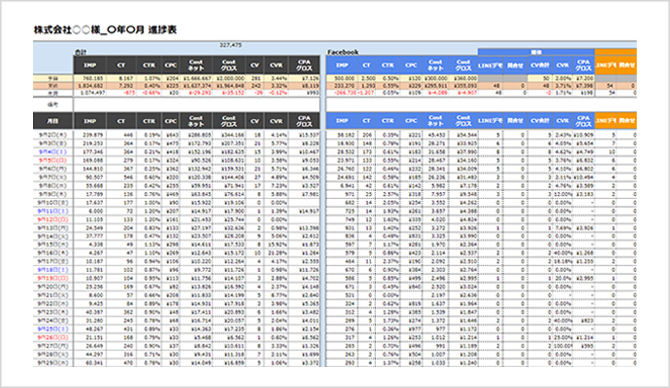Image resolution: width=670 pixels, height=388 pixels.
Task: Click the IMP cell 177,346
Action: pos(90,152)
